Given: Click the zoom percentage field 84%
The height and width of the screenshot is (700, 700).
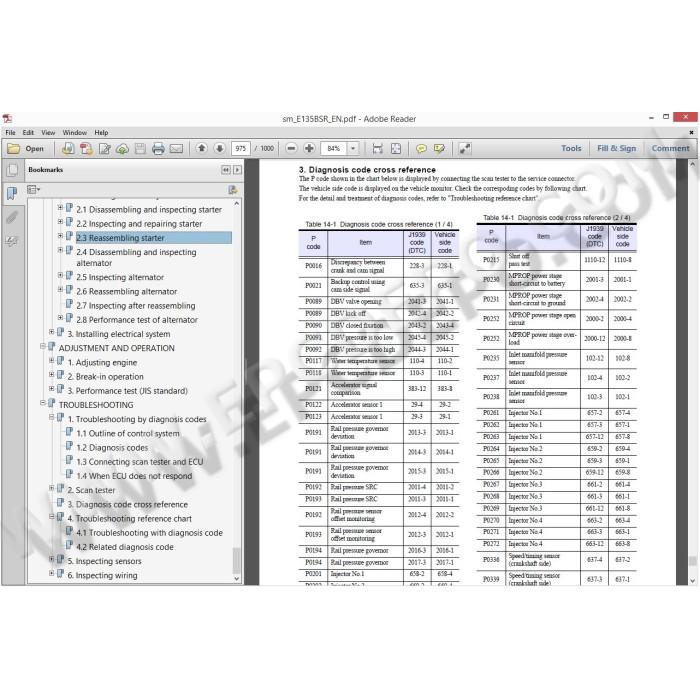Looking at the screenshot, I should pos(333,148).
